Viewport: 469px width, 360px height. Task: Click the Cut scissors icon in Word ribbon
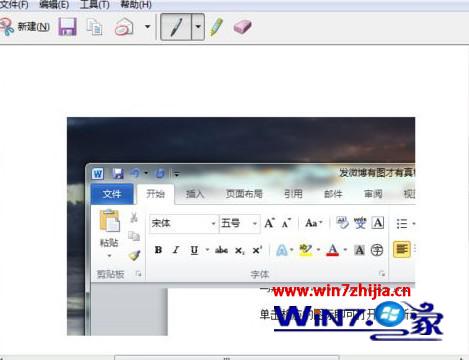[x=134, y=217]
